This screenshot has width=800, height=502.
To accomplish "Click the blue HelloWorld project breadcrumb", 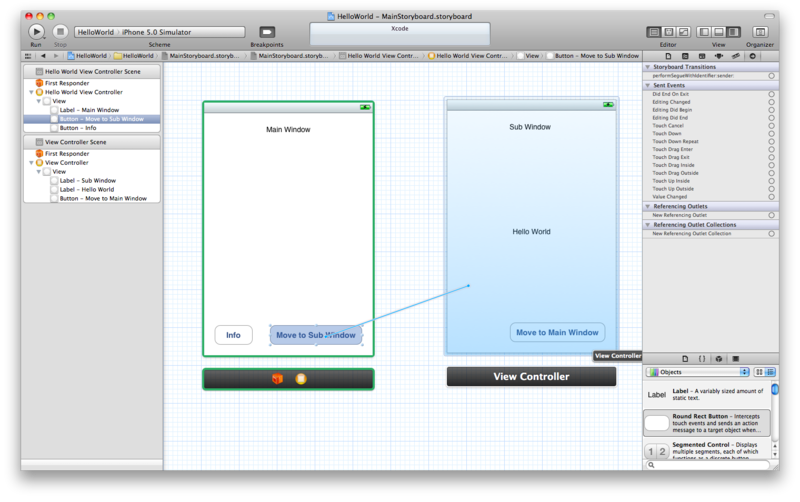I will [x=87, y=56].
